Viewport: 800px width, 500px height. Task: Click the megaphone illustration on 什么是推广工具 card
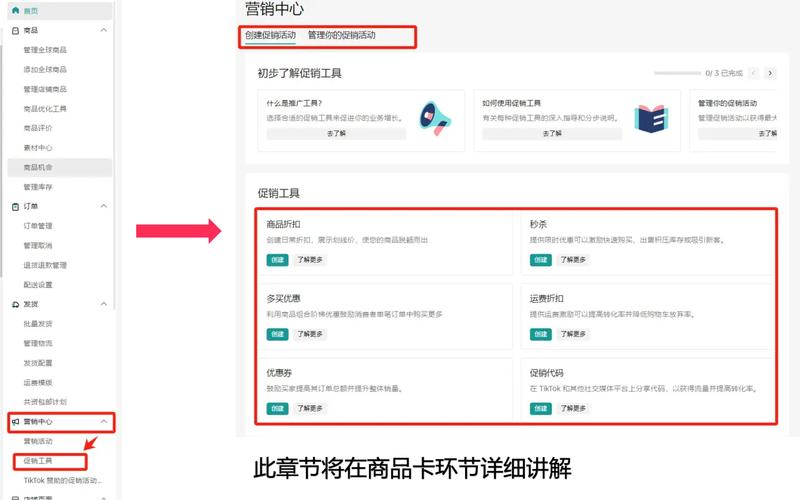point(435,118)
